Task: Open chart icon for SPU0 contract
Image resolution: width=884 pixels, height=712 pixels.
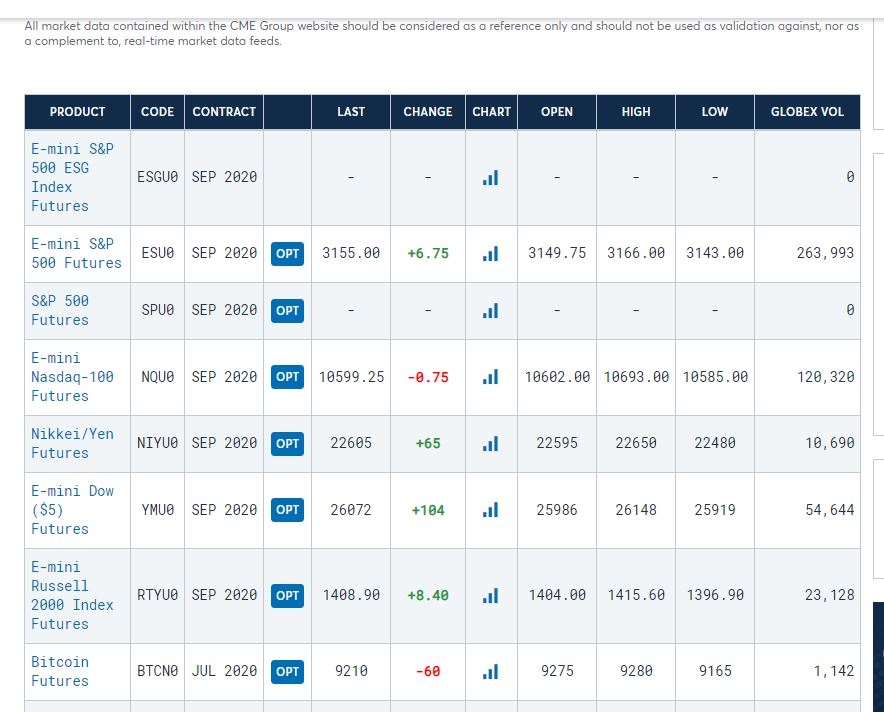Action: pyautogui.click(x=490, y=311)
